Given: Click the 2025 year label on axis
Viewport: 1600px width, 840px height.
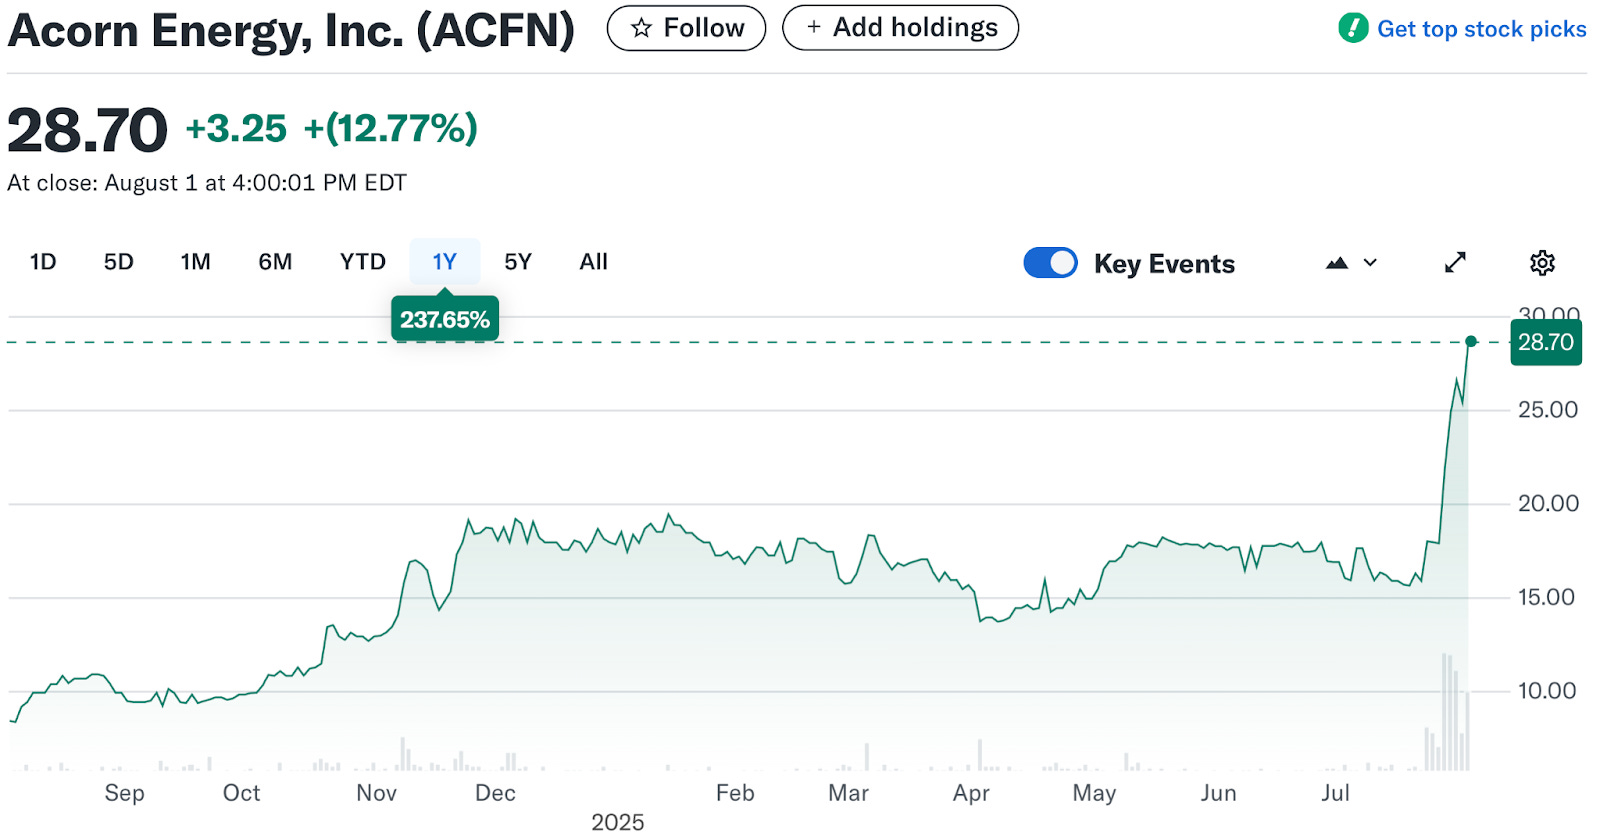Looking at the screenshot, I should pos(617,822).
